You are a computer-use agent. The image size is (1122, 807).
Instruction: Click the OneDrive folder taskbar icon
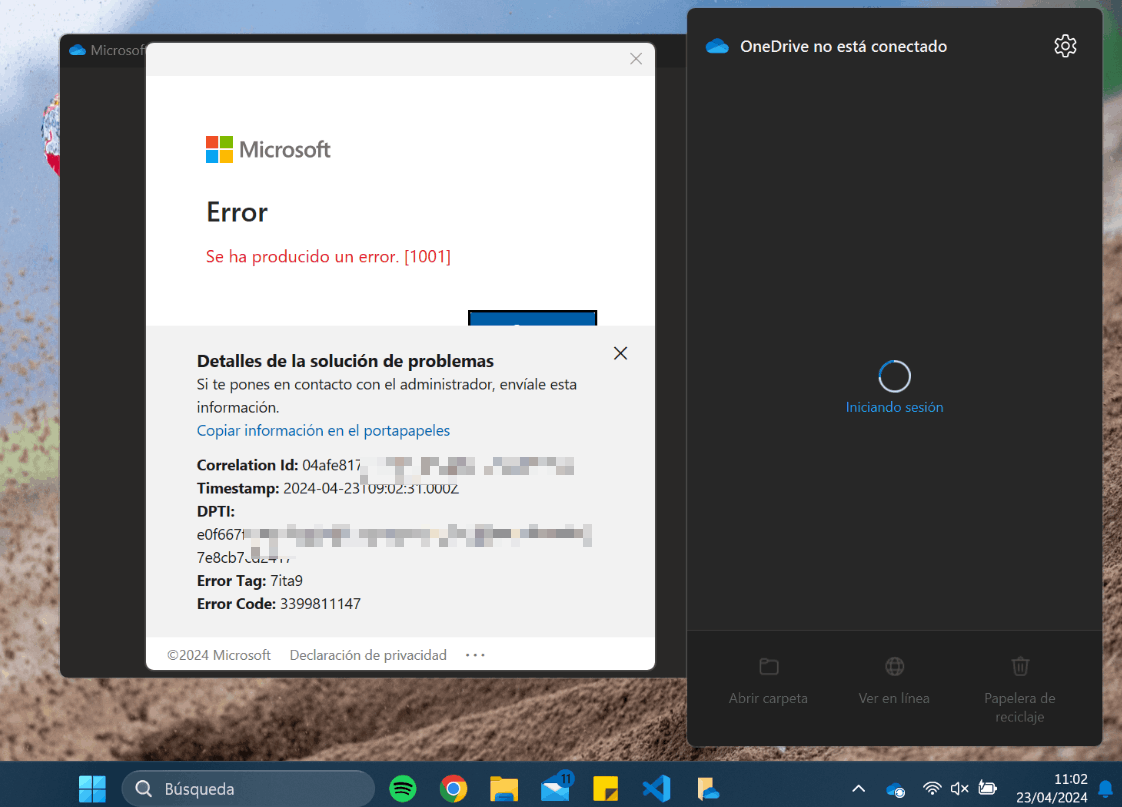point(708,788)
